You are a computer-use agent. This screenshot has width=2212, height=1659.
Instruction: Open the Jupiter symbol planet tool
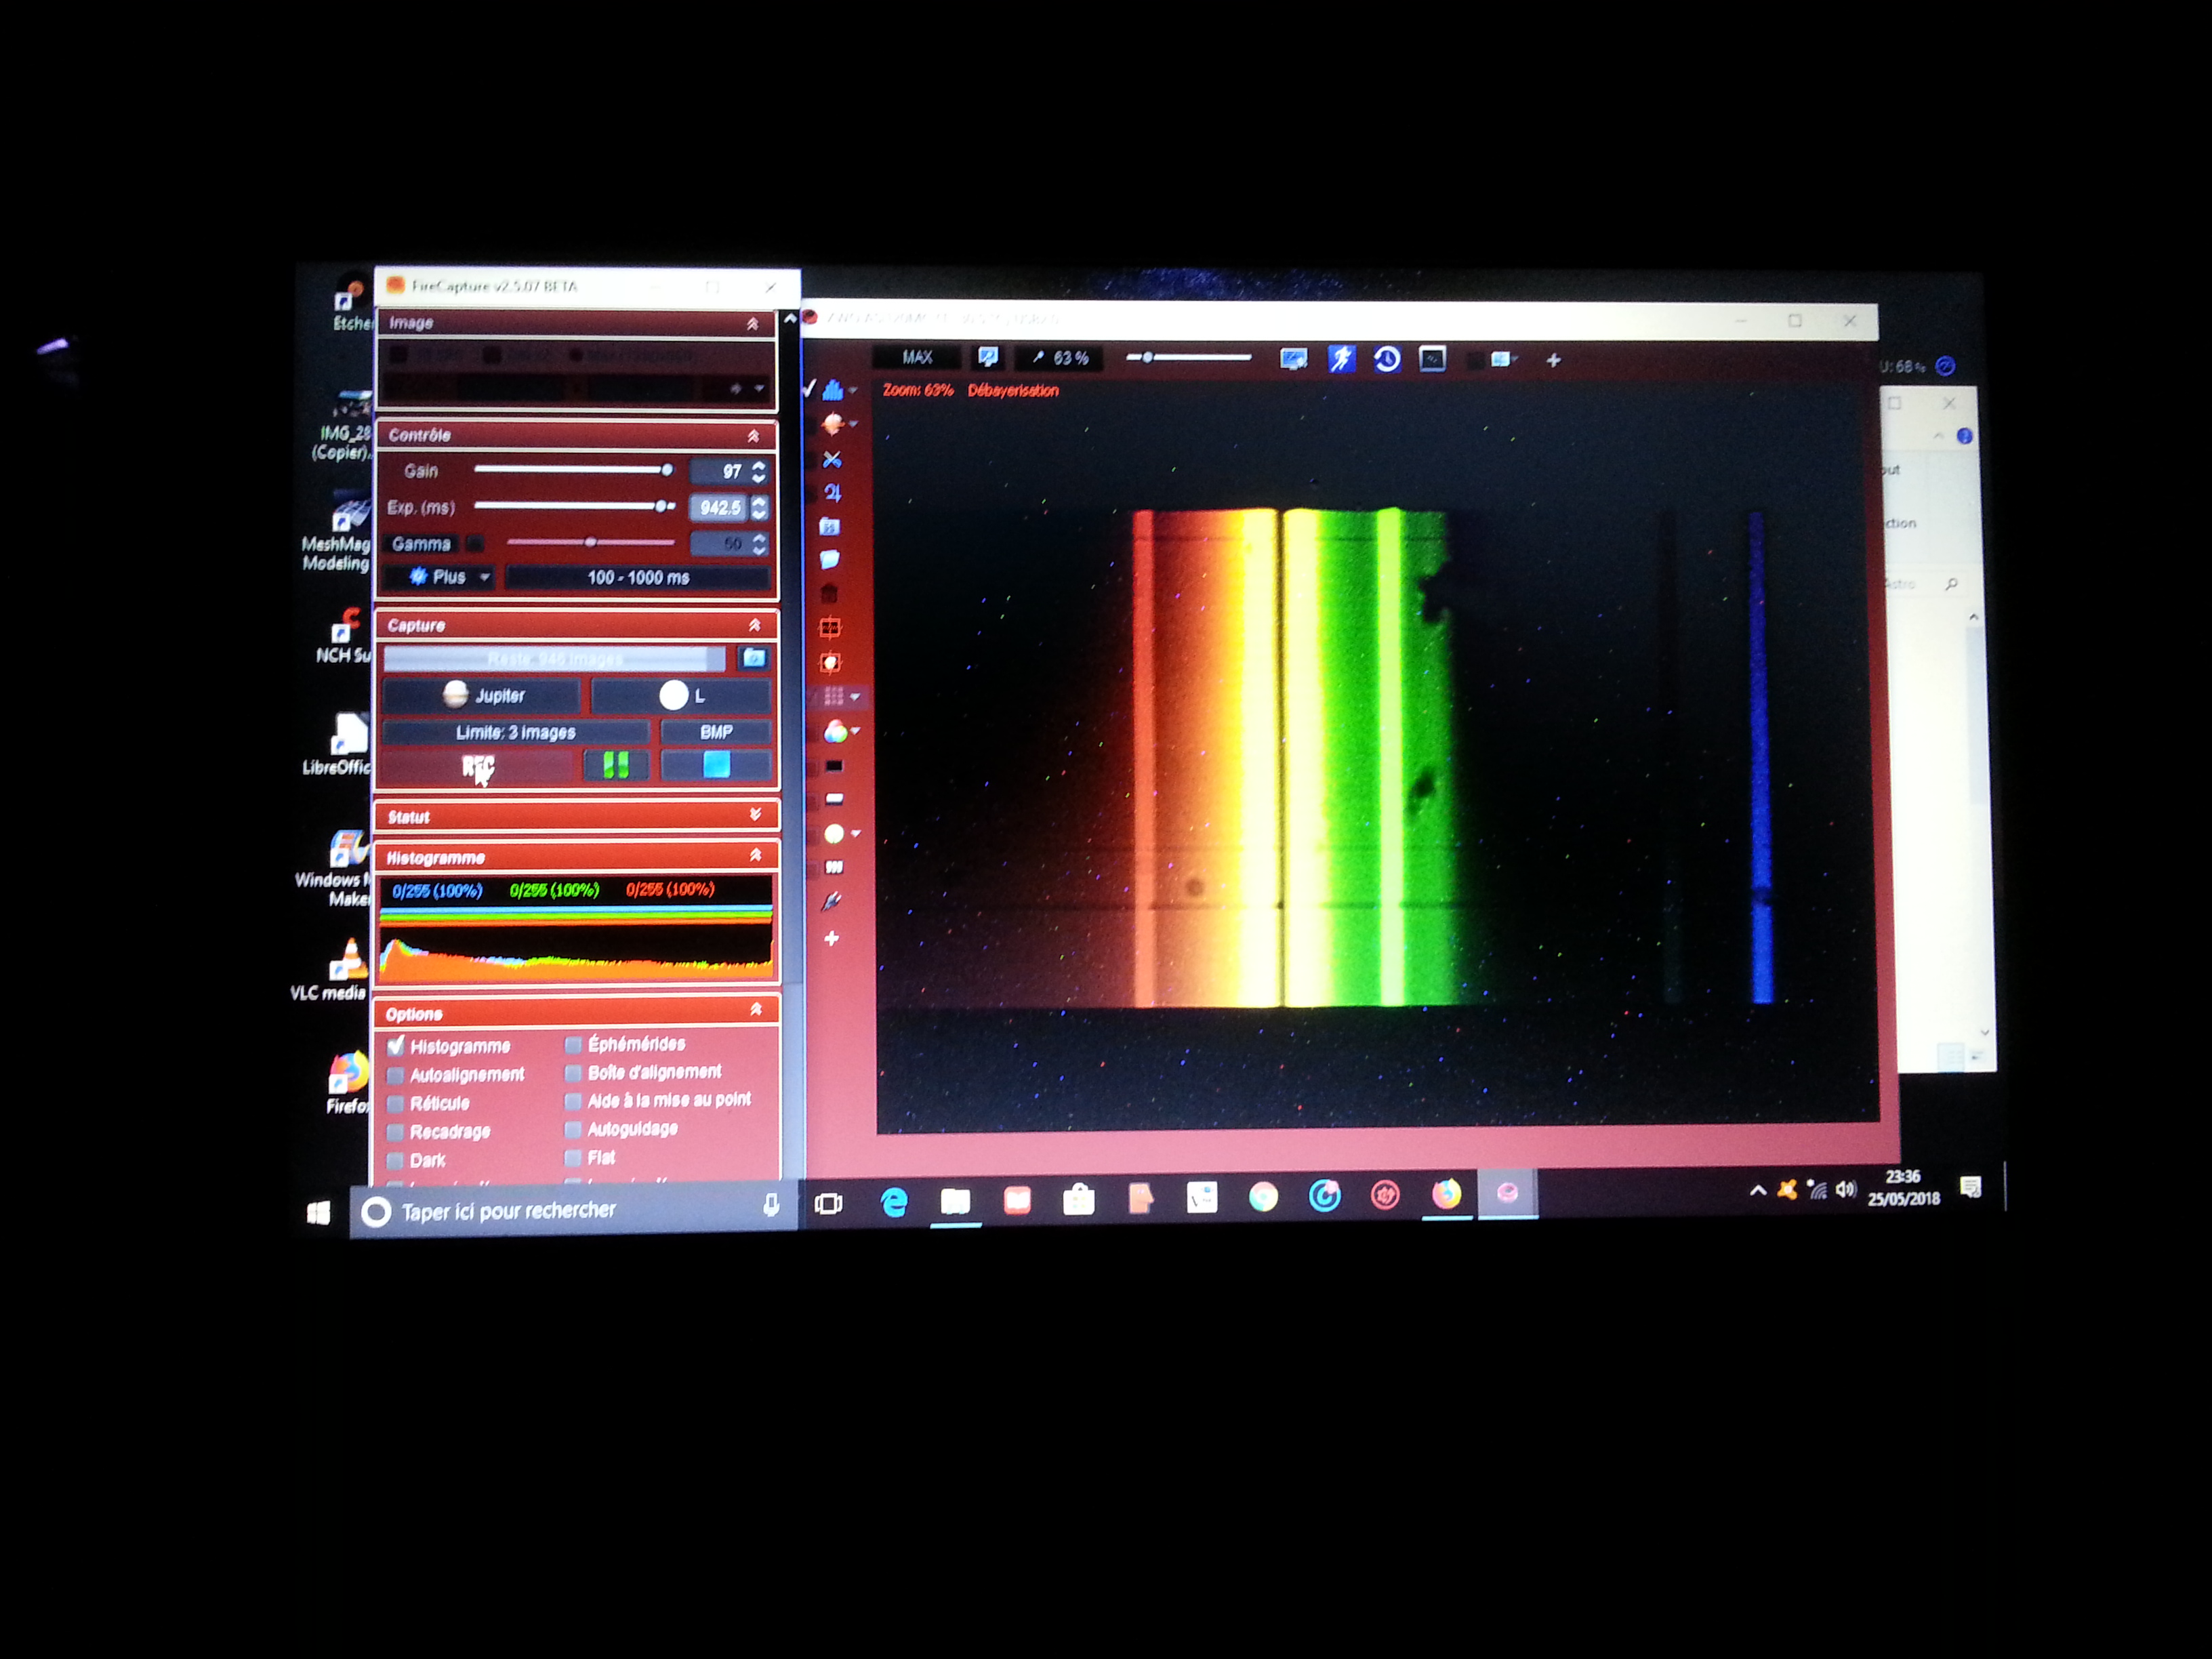(x=832, y=493)
